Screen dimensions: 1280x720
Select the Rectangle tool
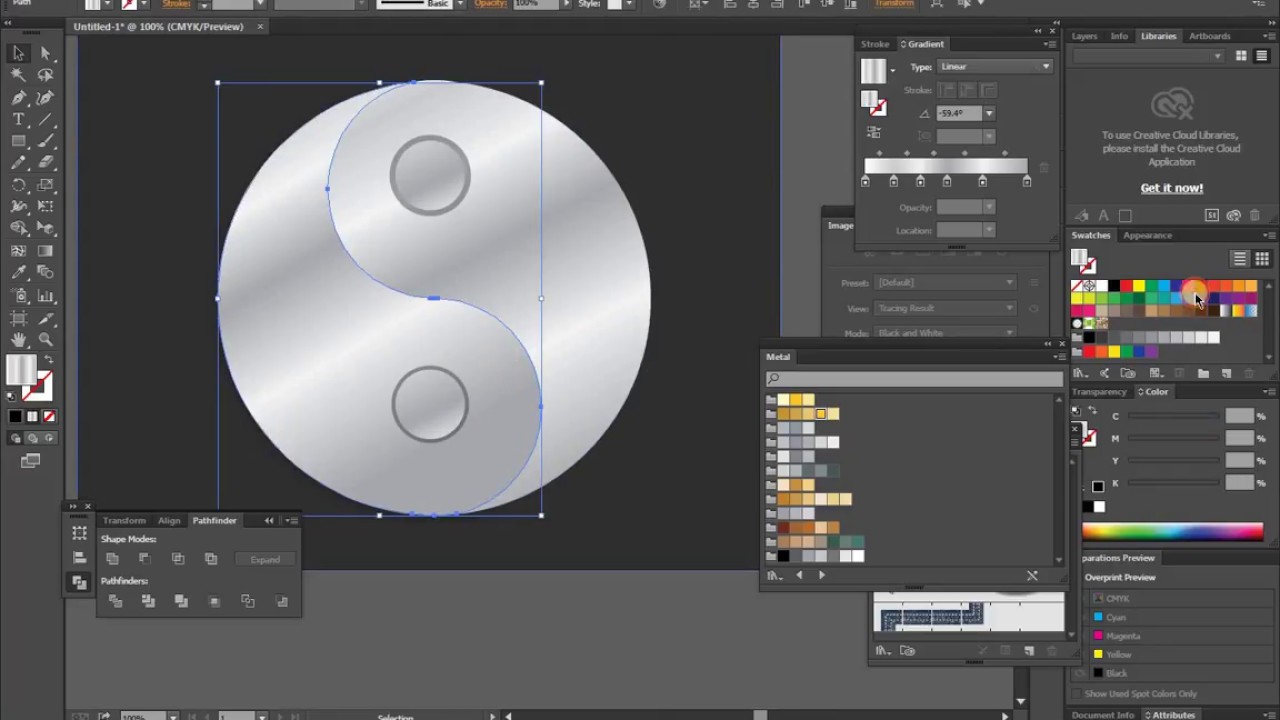(18, 141)
